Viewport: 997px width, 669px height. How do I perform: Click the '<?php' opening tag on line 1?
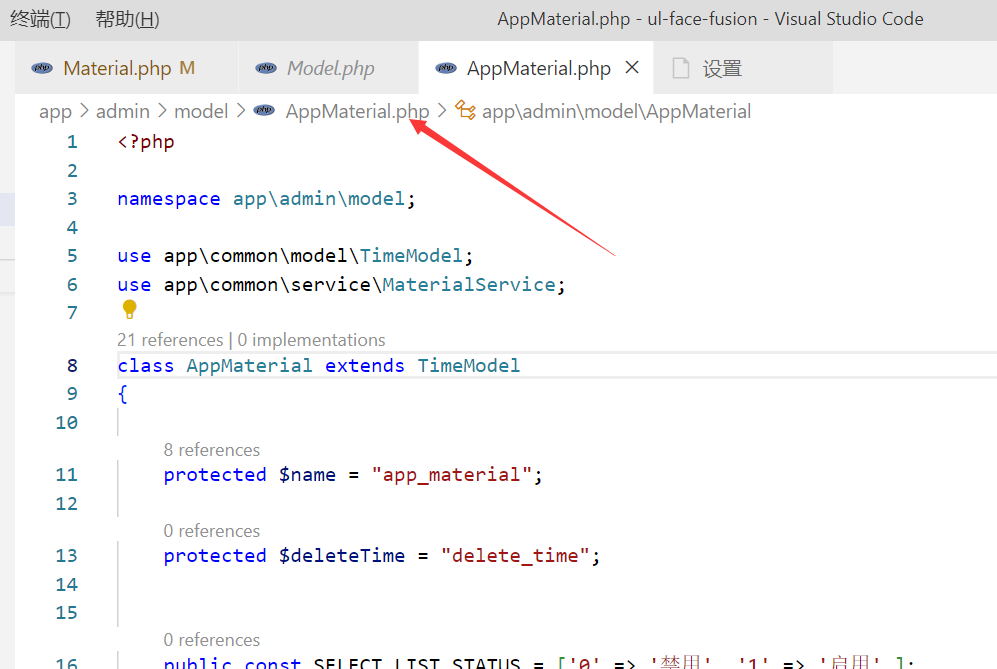146,142
